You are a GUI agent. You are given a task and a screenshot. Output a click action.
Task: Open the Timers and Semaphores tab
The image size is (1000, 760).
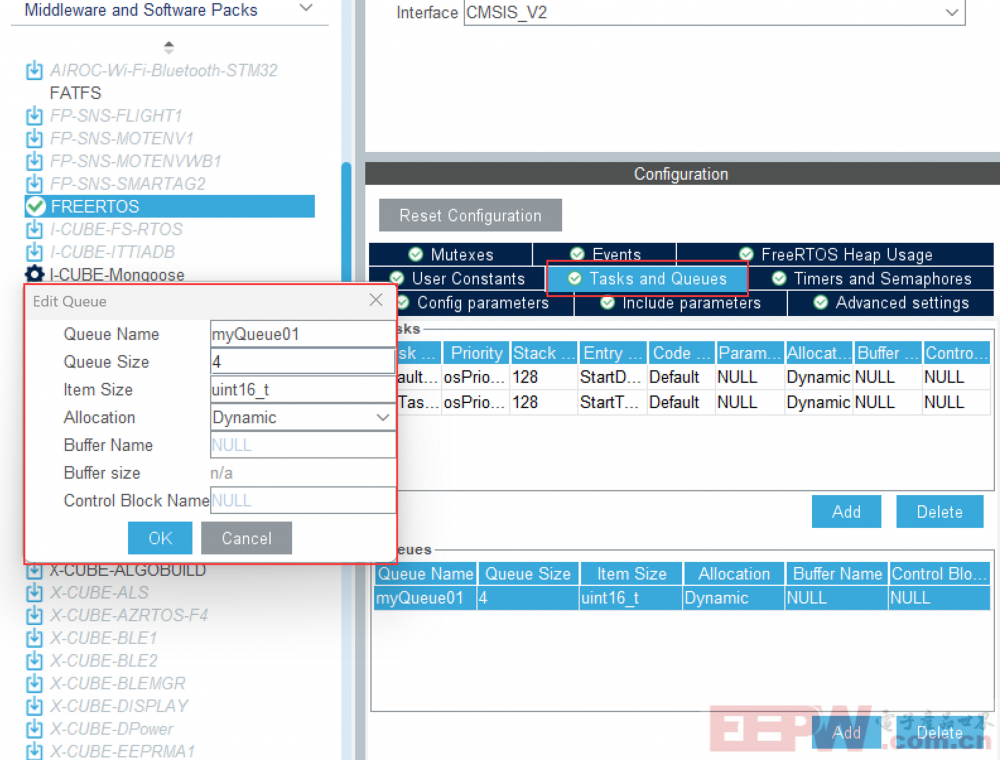coord(871,279)
